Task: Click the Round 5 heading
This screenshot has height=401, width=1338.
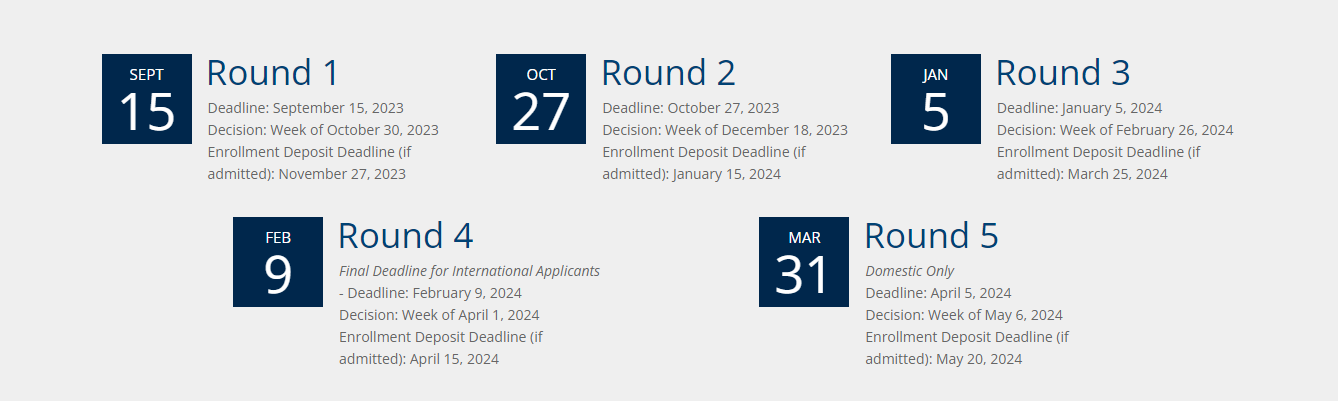Action: point(931,236)
